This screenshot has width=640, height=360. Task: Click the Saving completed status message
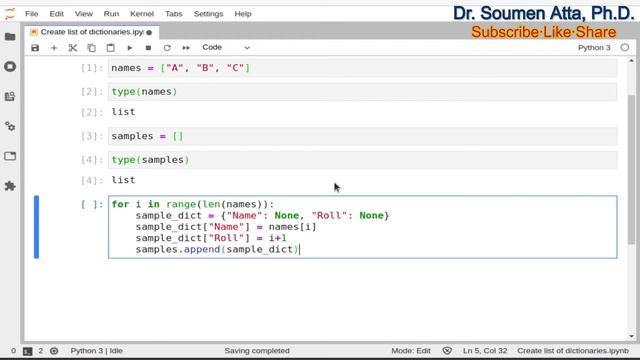257,351
